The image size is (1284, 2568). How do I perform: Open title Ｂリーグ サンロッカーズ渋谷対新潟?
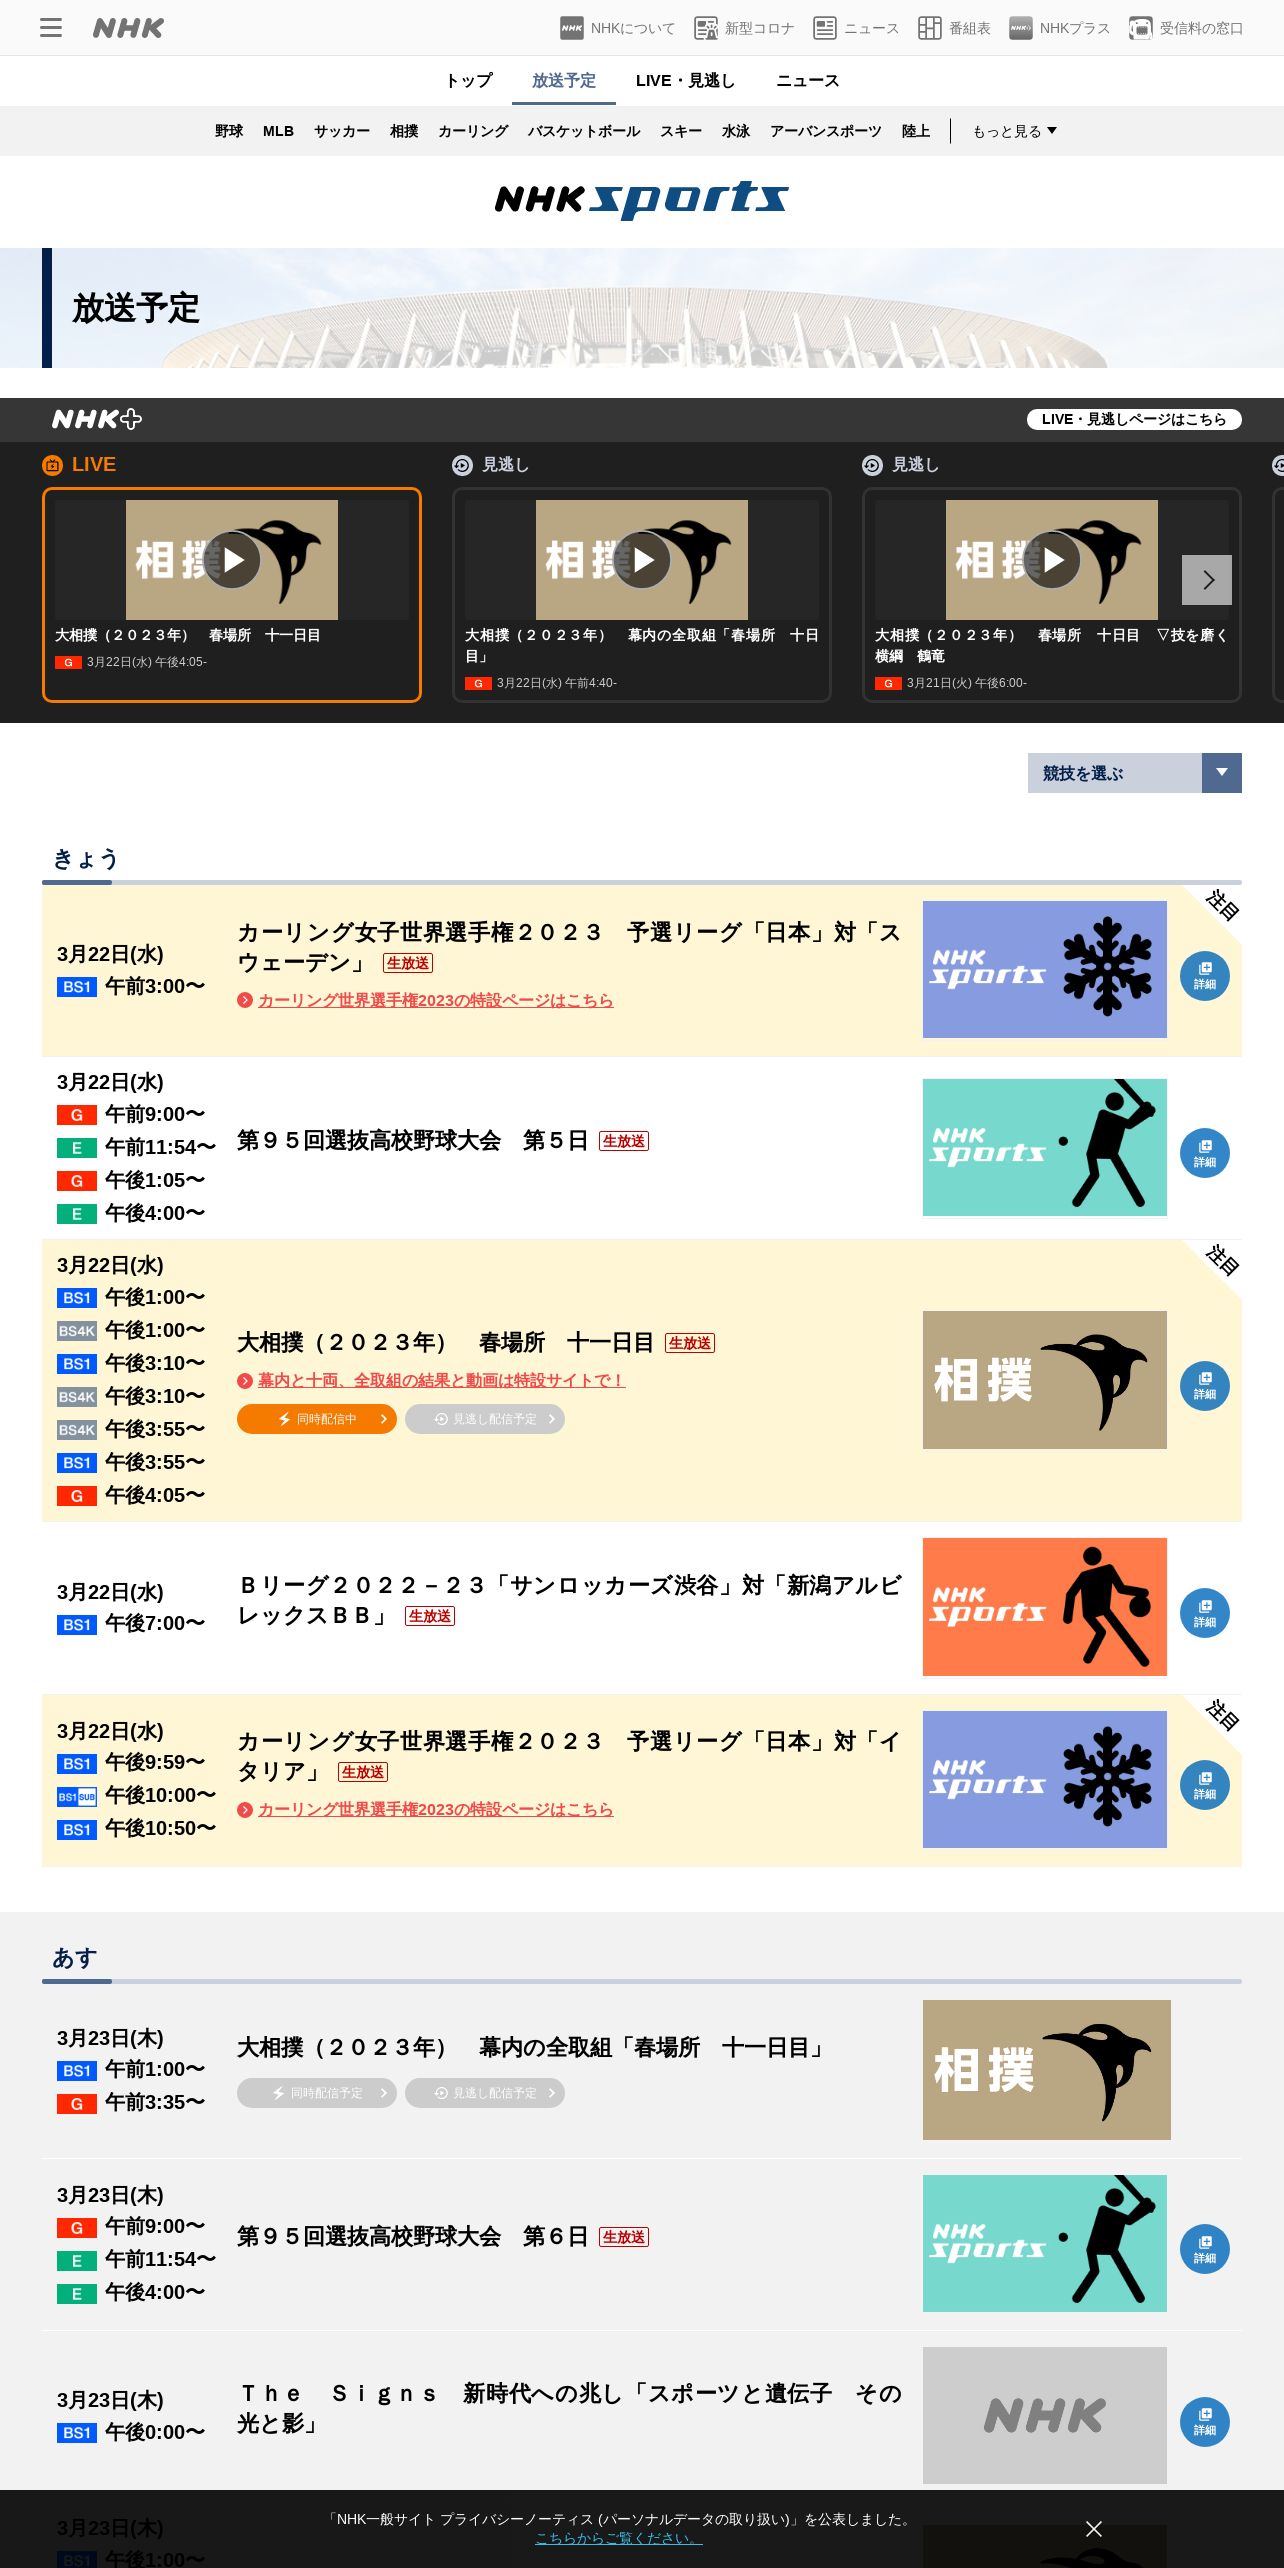pos(569,1600)
